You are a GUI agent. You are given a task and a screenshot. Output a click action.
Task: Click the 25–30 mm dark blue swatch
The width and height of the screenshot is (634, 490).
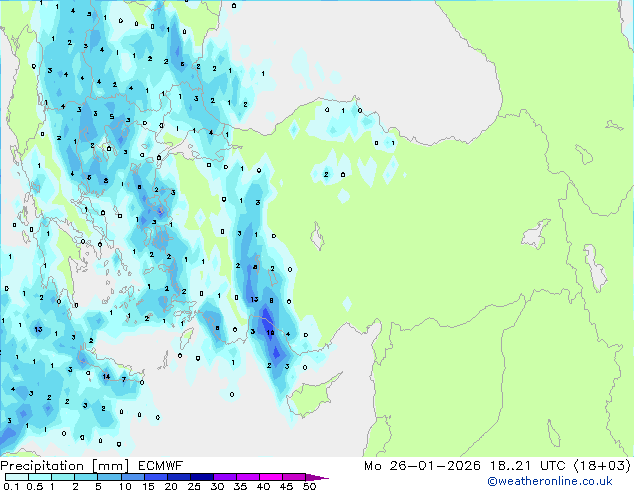pos(201,477)
